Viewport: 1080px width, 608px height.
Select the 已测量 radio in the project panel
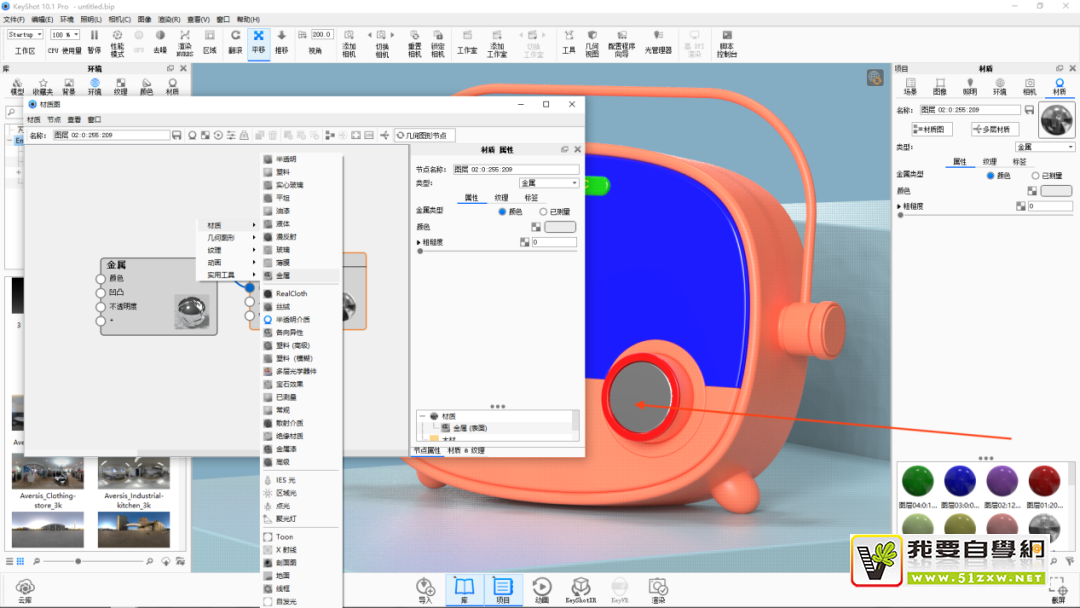pos(1034,175)
